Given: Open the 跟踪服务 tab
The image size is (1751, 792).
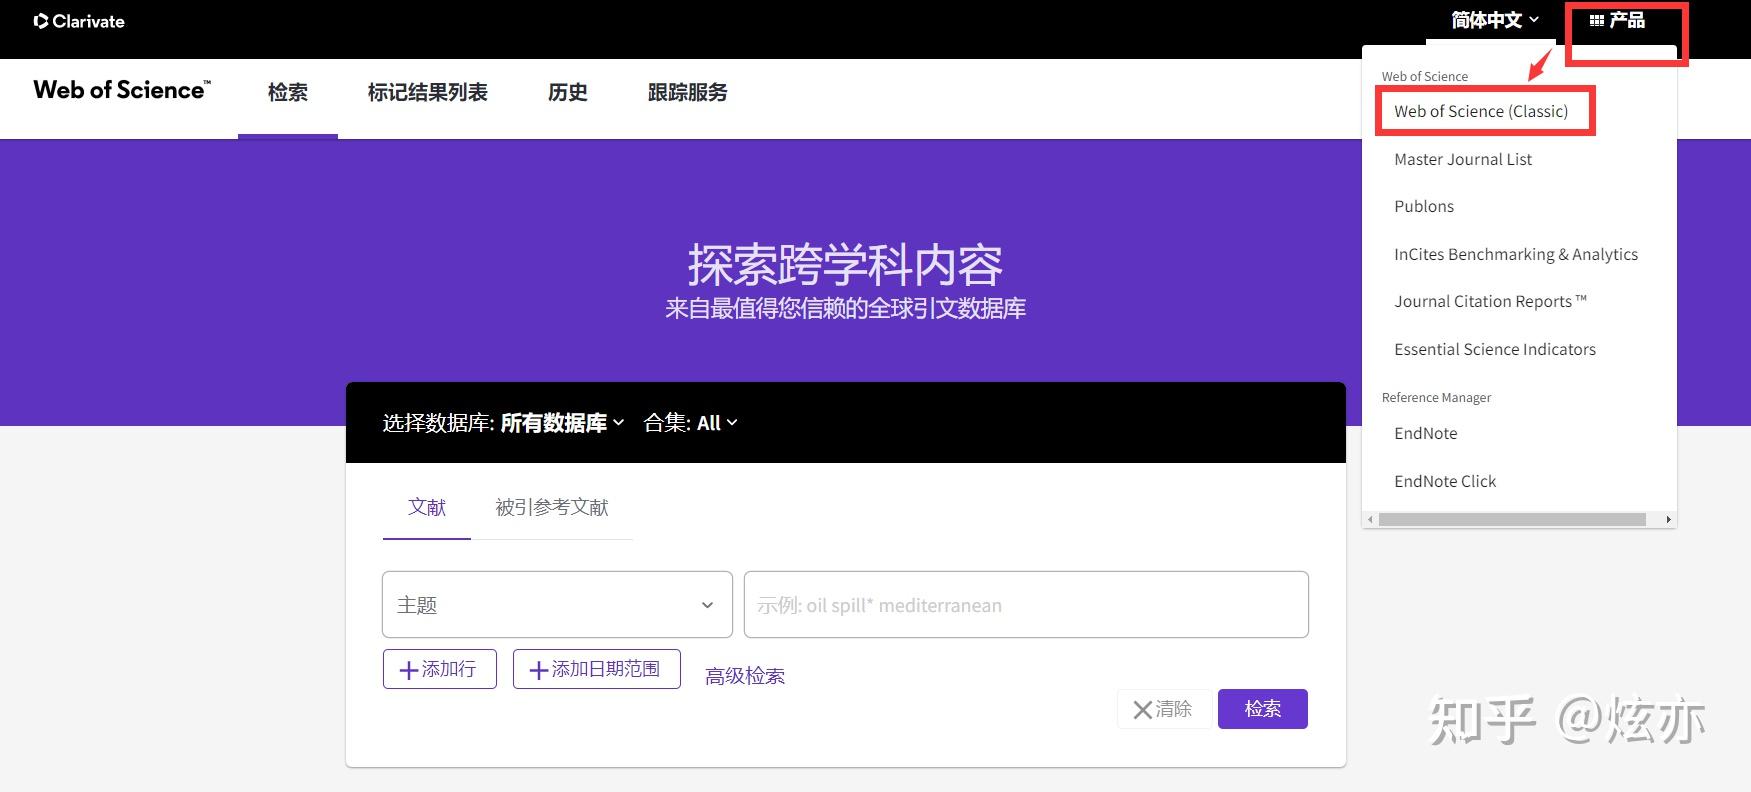Looking at the screenshot, I should (688, 93).
